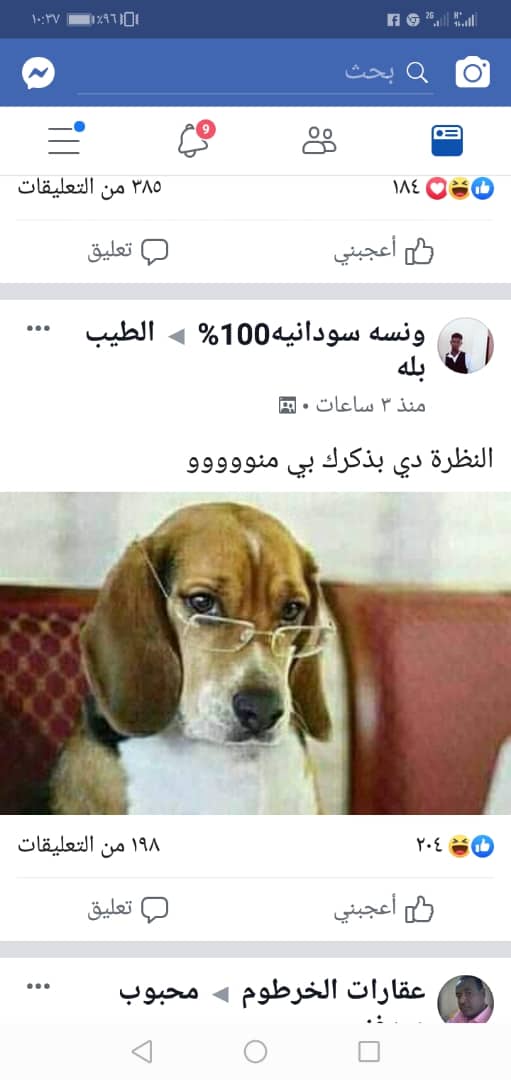Comment on the top partially visible post
The image size is (511, 1080).
click(128, 252)
